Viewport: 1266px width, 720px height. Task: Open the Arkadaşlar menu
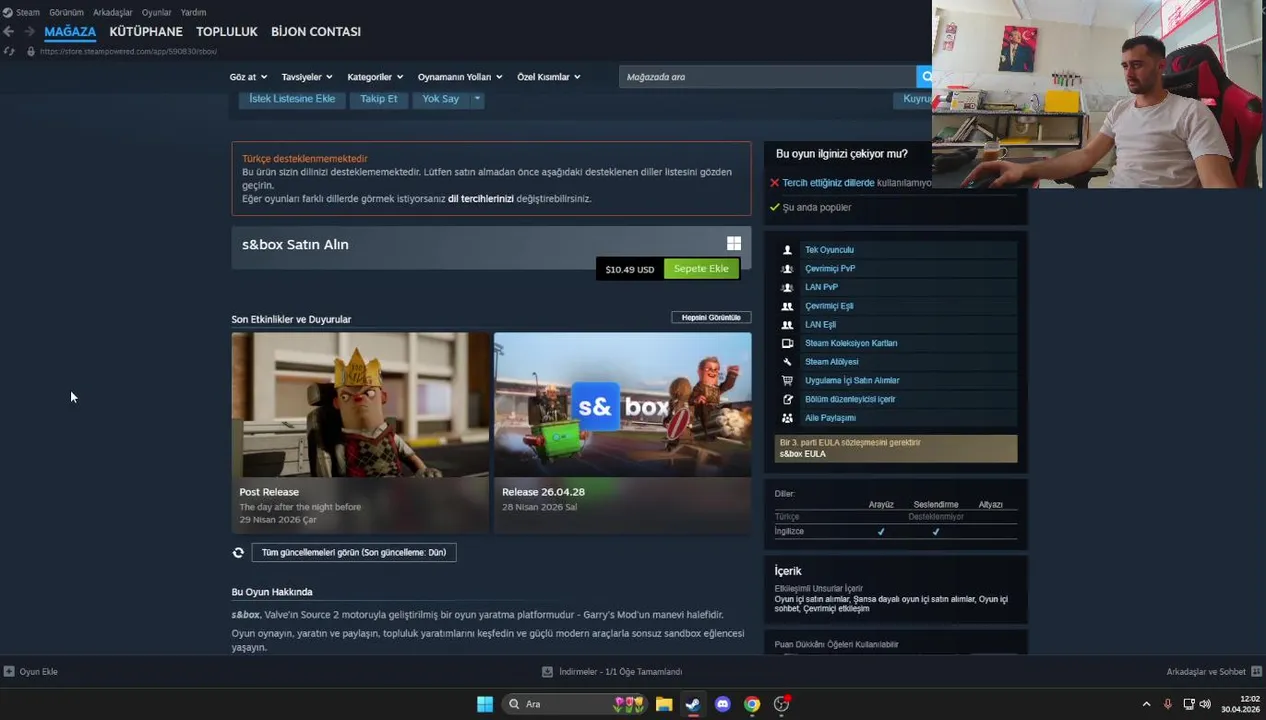click(113, 12)
